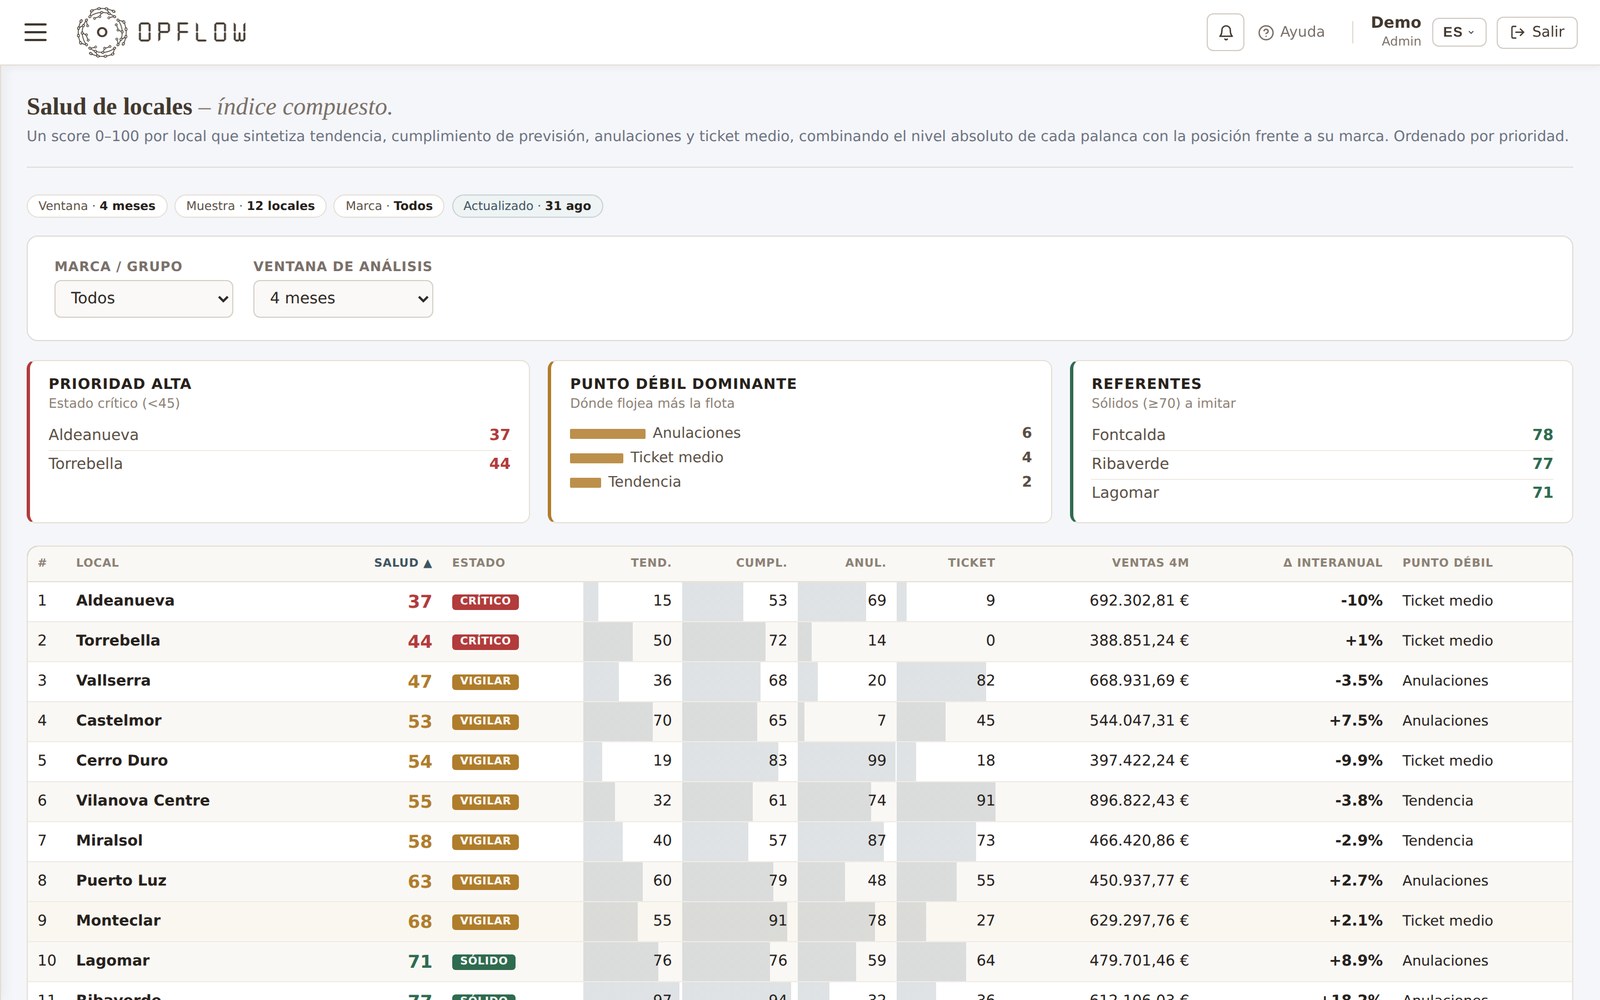Screen dimensions: 1600x1000
Task: Open Puerto Luz row in table
Action: click(x=800, y=881)
